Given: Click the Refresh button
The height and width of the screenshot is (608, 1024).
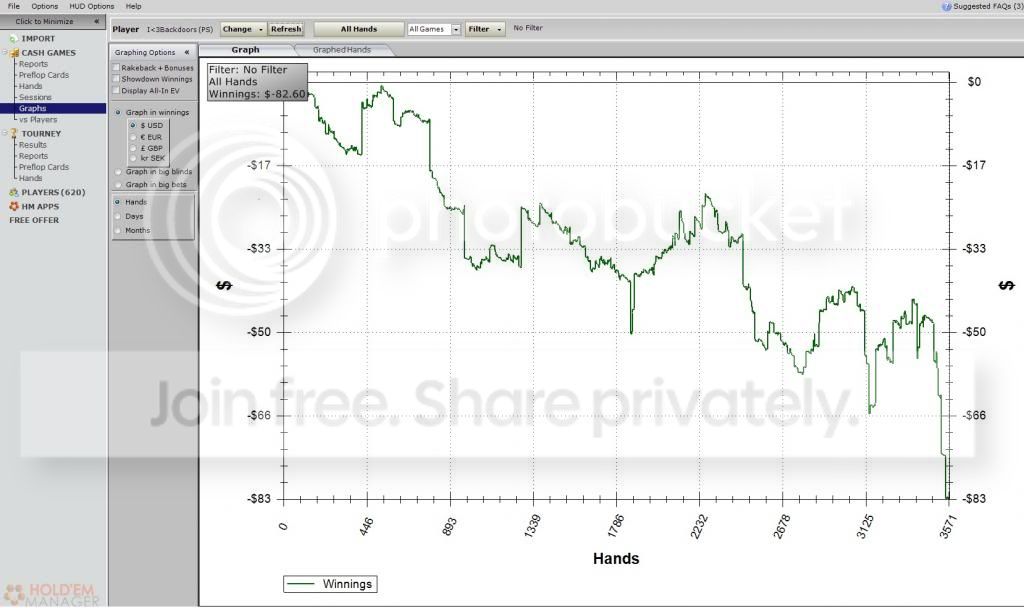Looking at the screenshot, I should (x=286, y=29).
